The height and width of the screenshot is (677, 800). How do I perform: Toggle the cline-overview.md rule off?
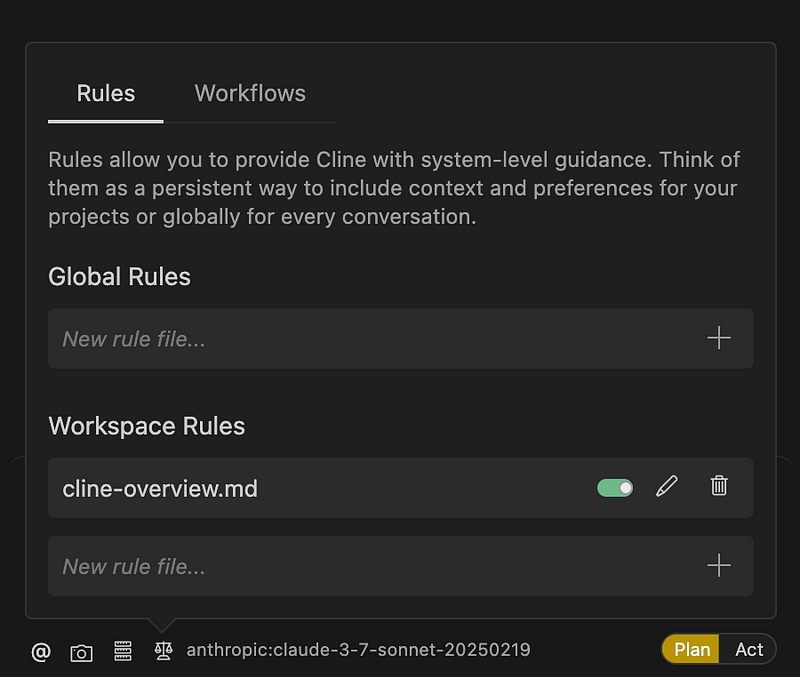point(615,488)
